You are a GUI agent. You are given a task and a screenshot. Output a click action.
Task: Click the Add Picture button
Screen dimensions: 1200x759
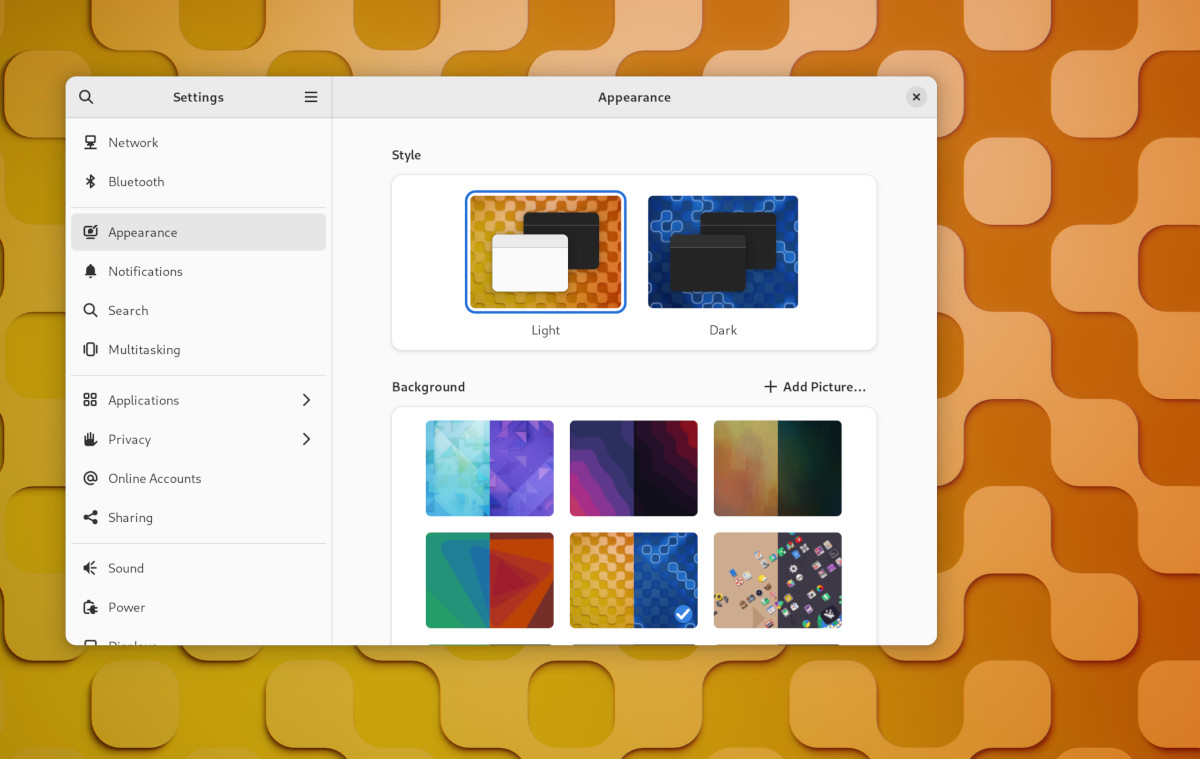(815, 387)
